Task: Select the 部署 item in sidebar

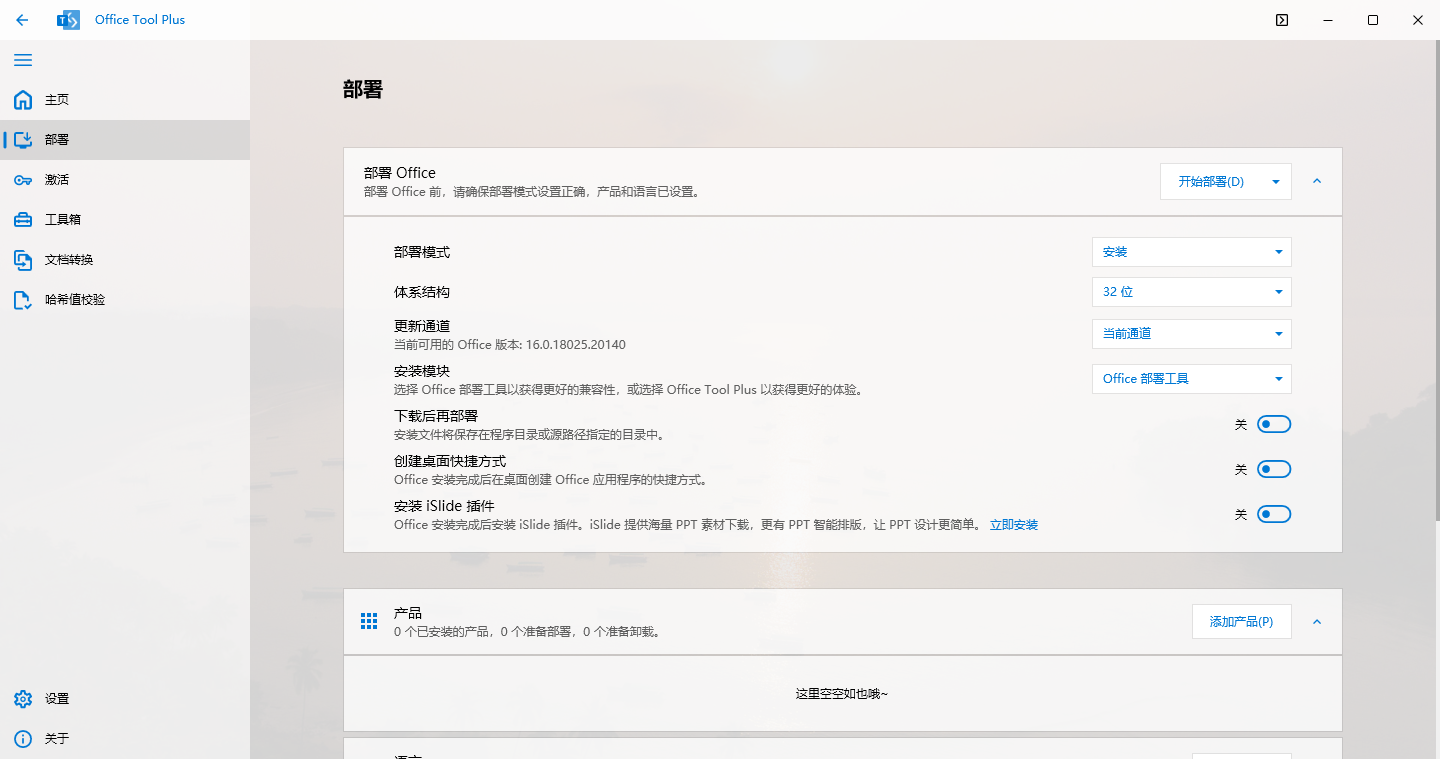Action: pos(57,139)
